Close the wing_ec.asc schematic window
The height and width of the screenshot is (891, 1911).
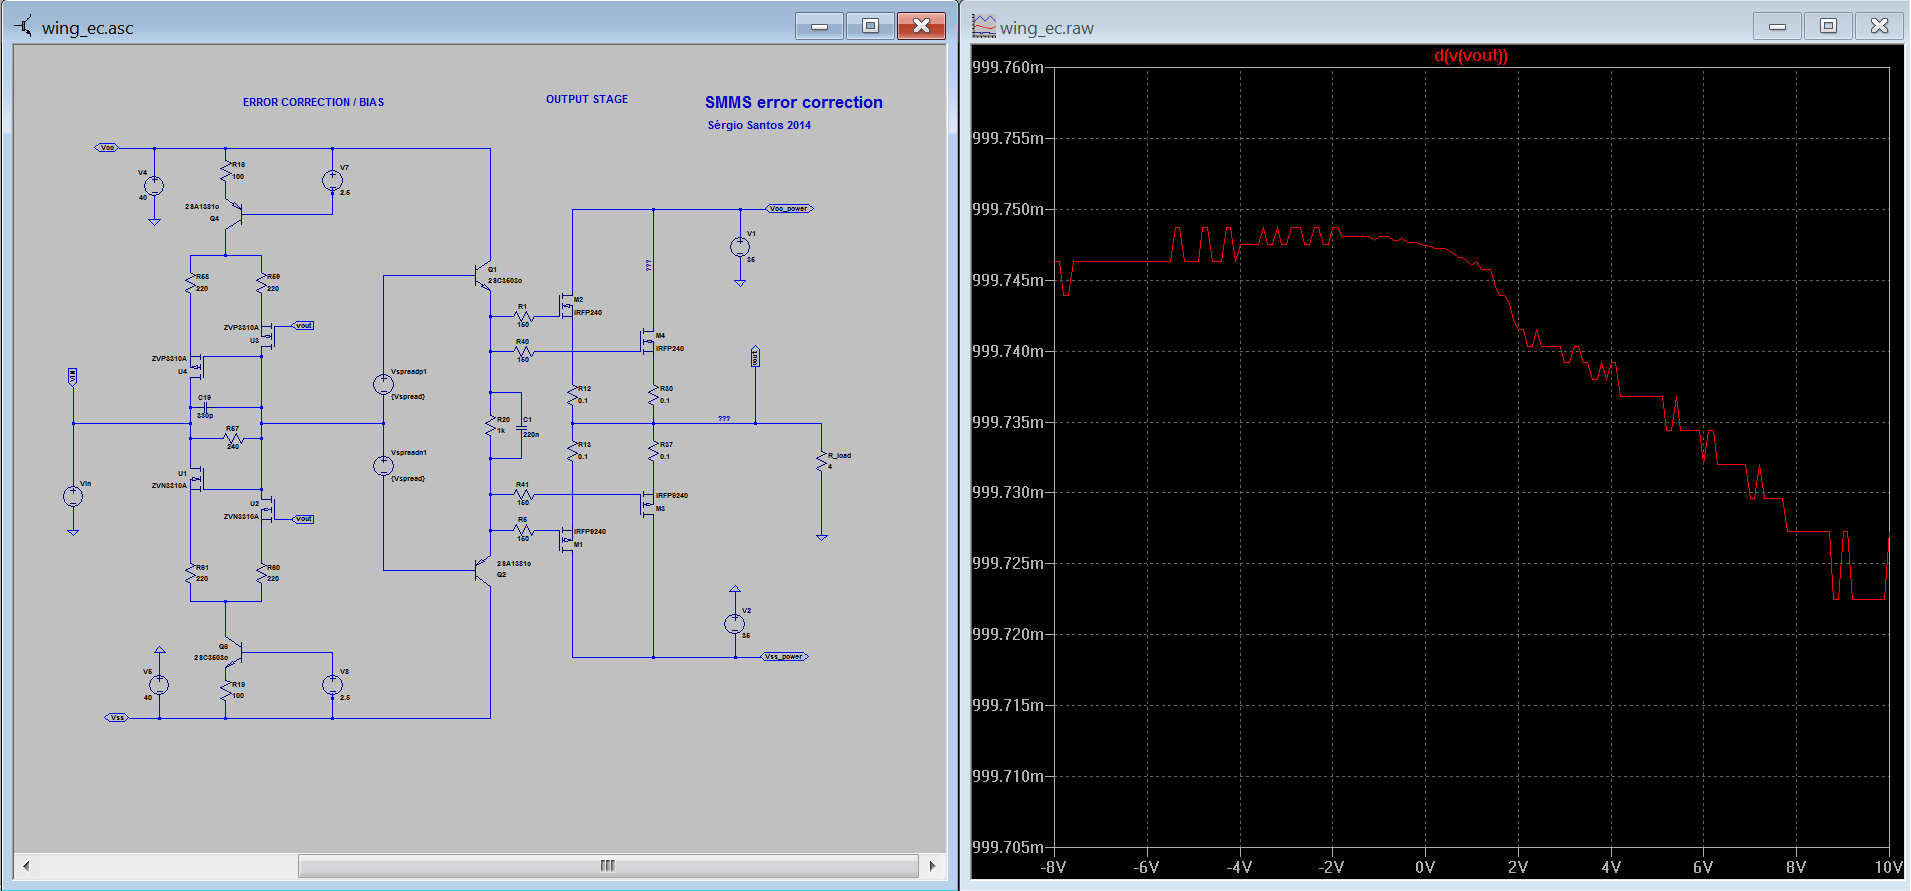tap(922, 26)
